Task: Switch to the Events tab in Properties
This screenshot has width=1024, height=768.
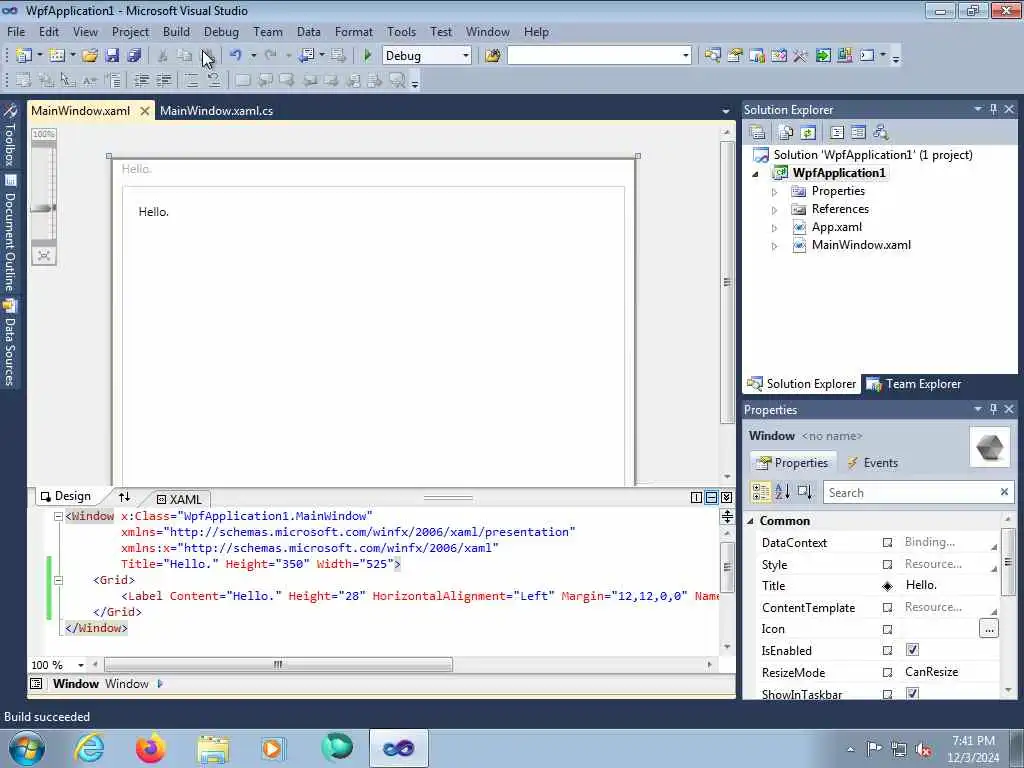Action: [872, 462]
